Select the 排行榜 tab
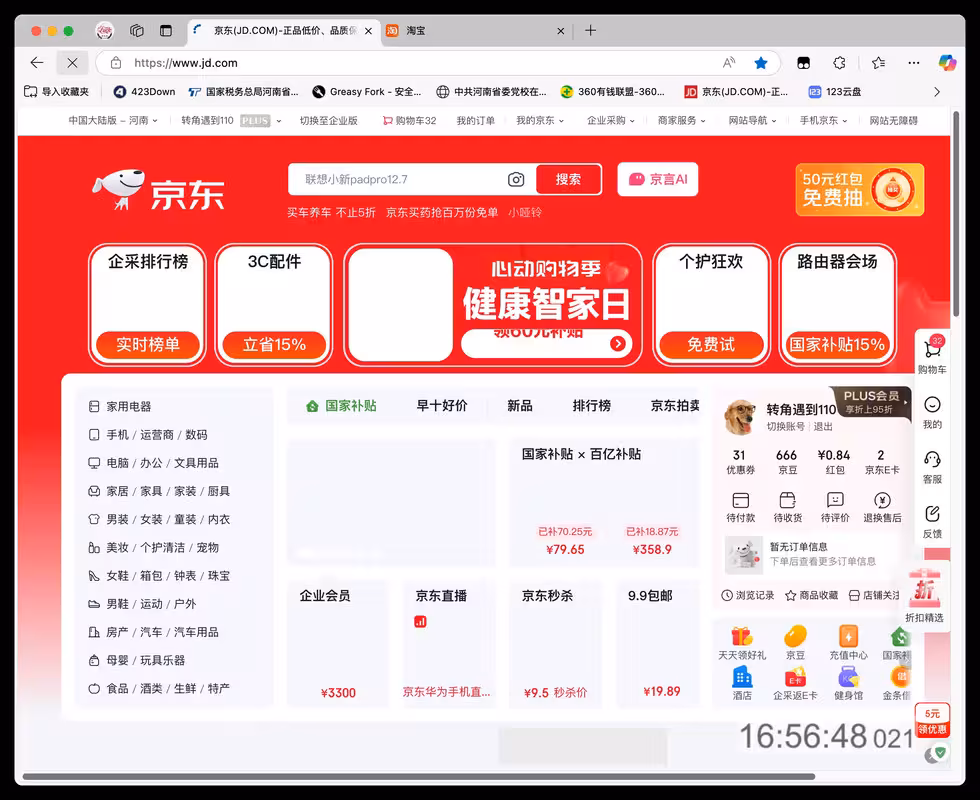Viewport: 980px width, 800px height. point(592,406)
